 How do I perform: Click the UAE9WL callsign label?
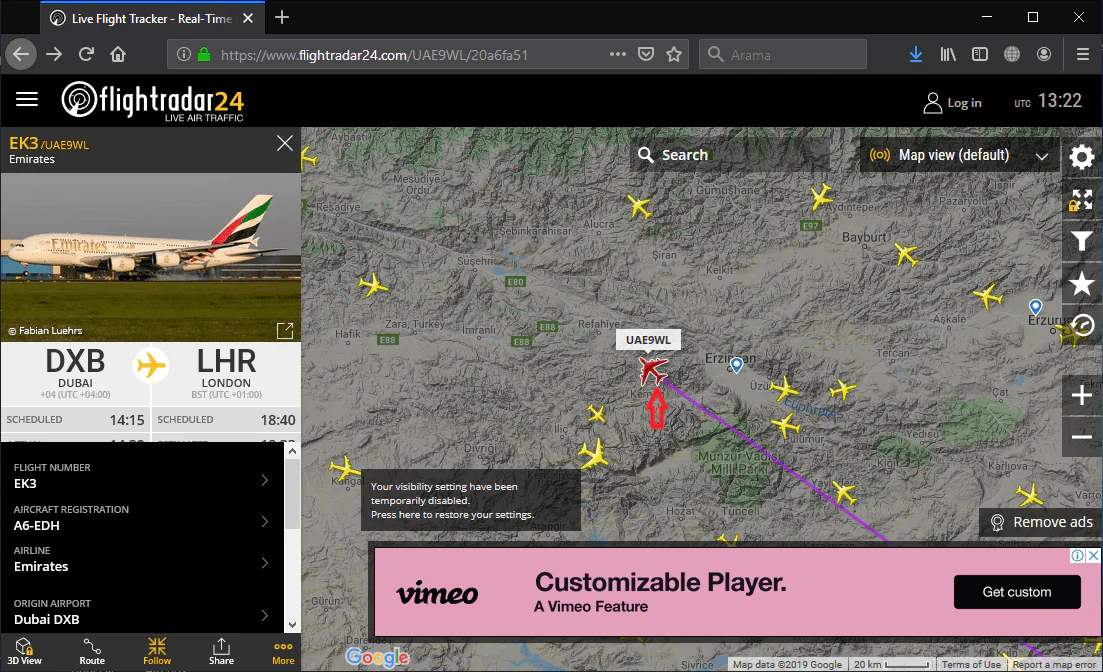point(648,340)
